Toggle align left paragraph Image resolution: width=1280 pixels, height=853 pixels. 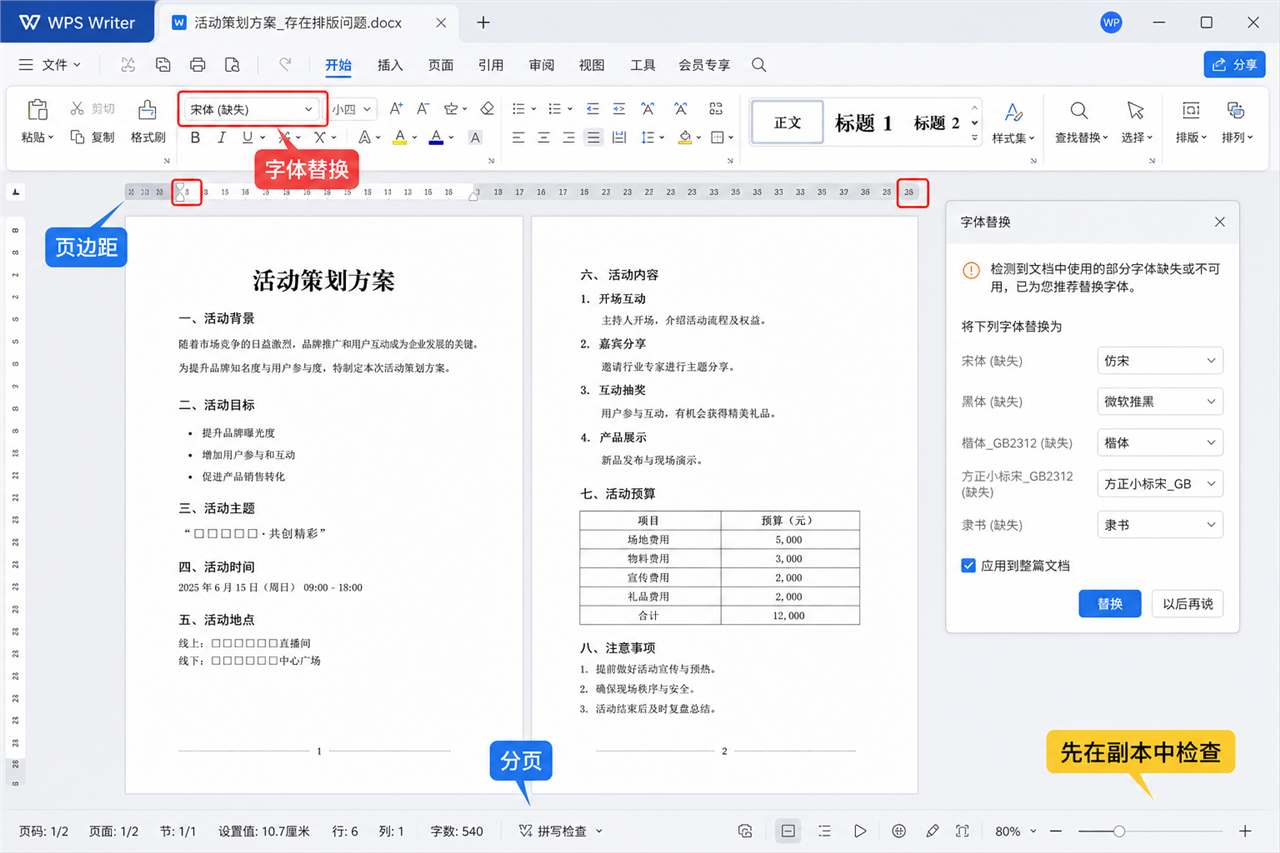pyautogui.click(x=518, y=137)
